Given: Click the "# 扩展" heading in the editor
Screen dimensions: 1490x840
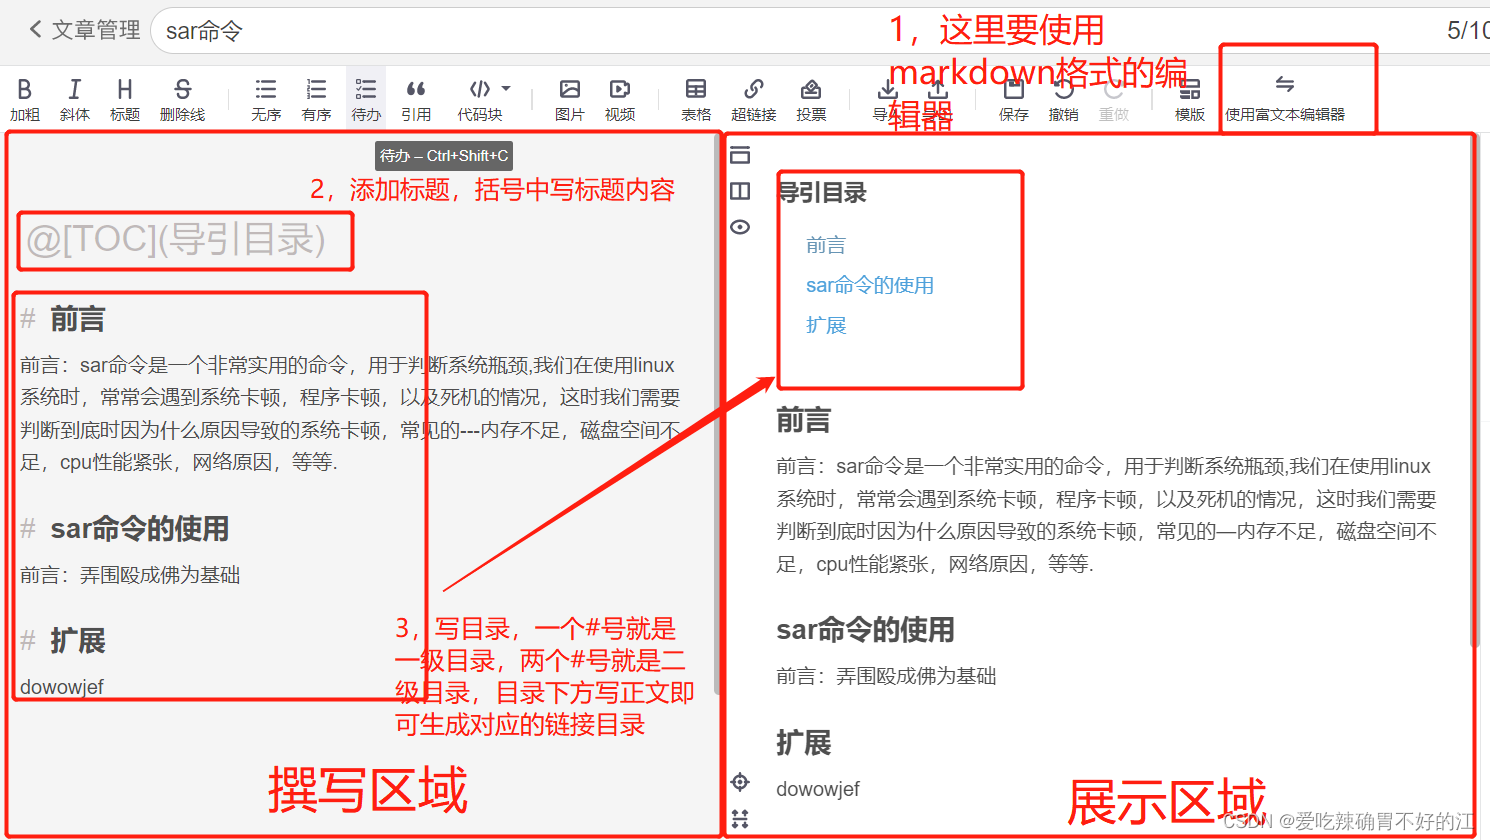Looking at the screenshot, I should [x=63, y=641].
